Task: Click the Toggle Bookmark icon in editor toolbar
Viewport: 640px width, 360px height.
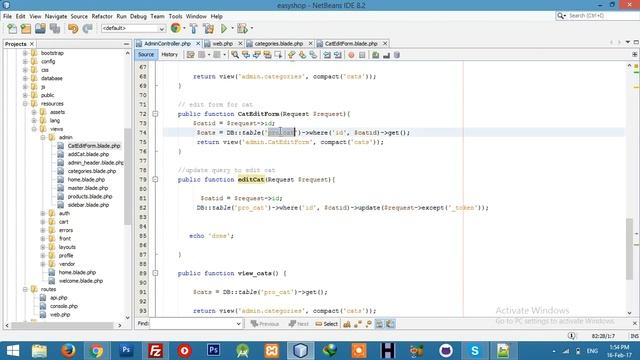Action: coord(313,55)
